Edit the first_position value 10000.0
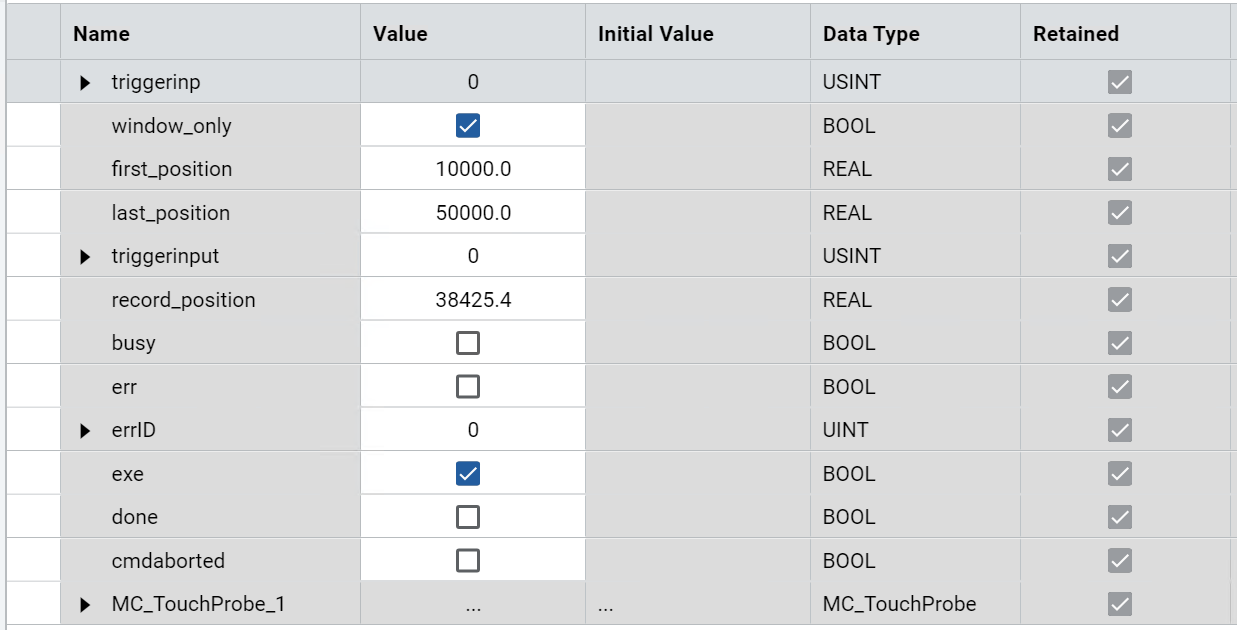Viewport: 1237px width, 630px height. [473, 169]
